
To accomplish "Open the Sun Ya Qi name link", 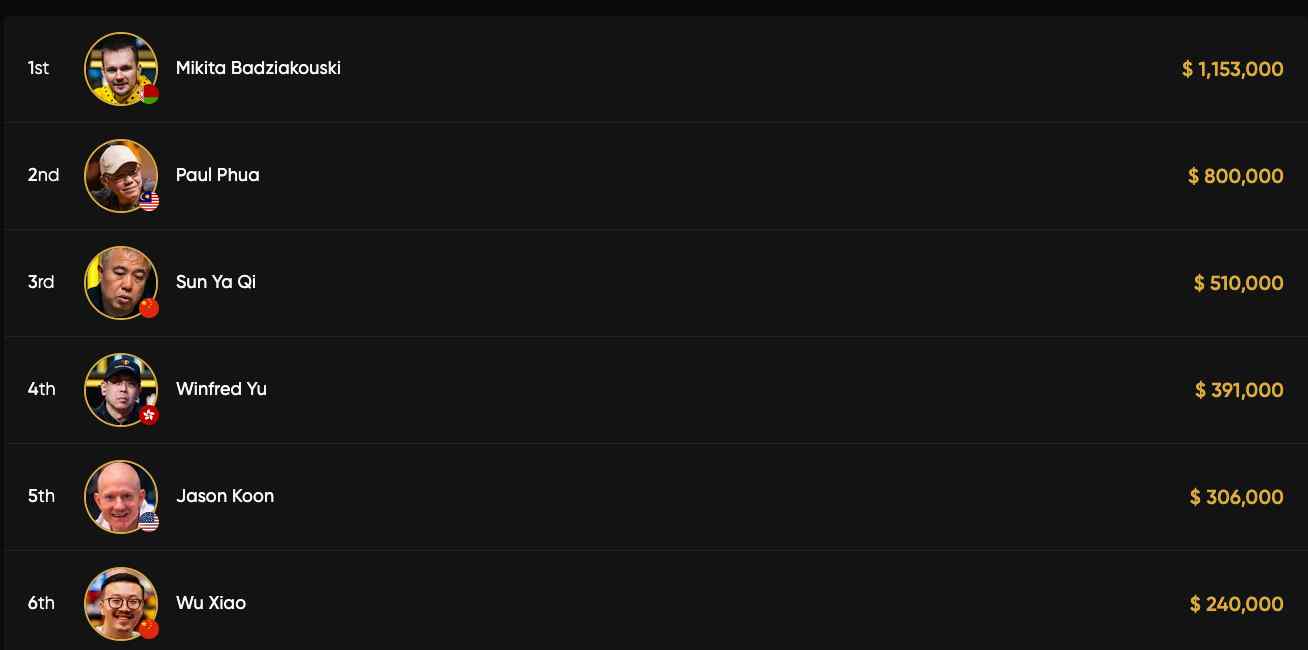I will pyautogui.click(x=215, y=282).
